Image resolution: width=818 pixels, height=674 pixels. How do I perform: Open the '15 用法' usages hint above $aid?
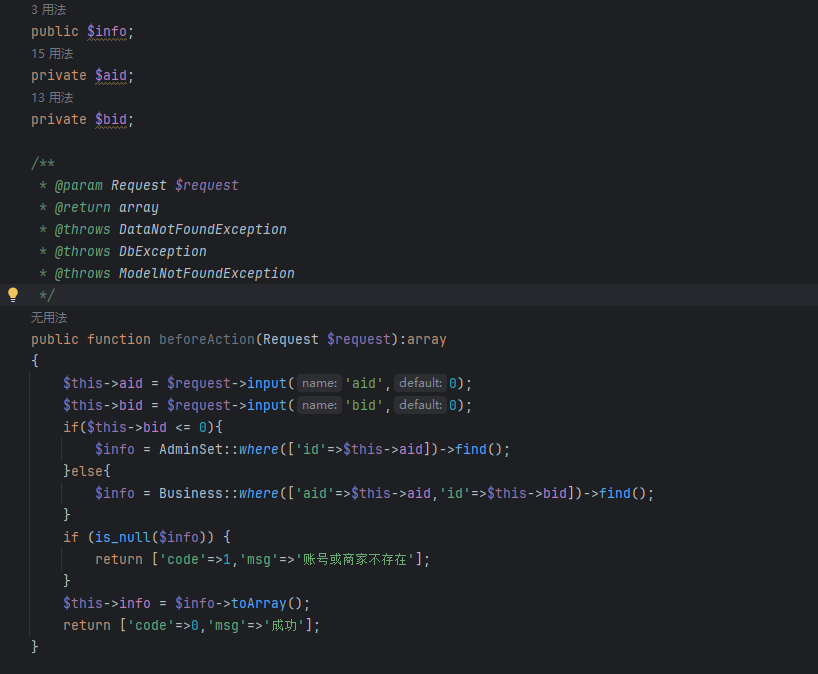coord(52,54)
